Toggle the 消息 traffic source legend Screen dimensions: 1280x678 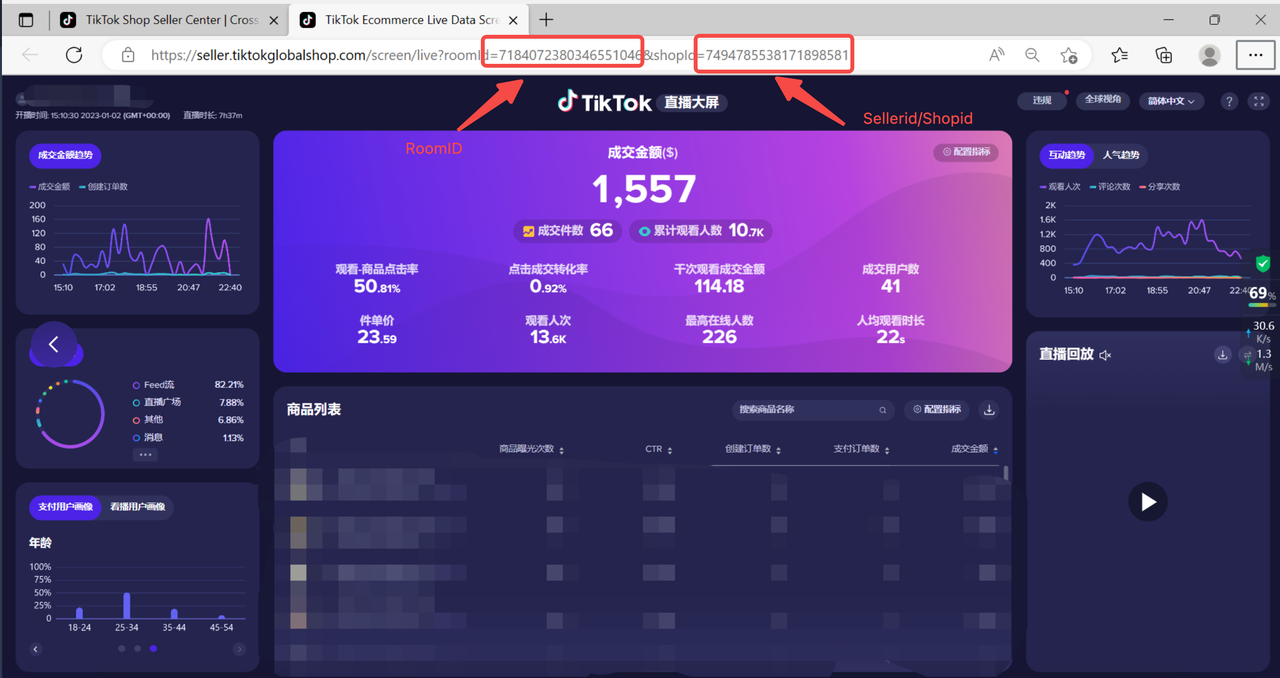coord(148,438)
